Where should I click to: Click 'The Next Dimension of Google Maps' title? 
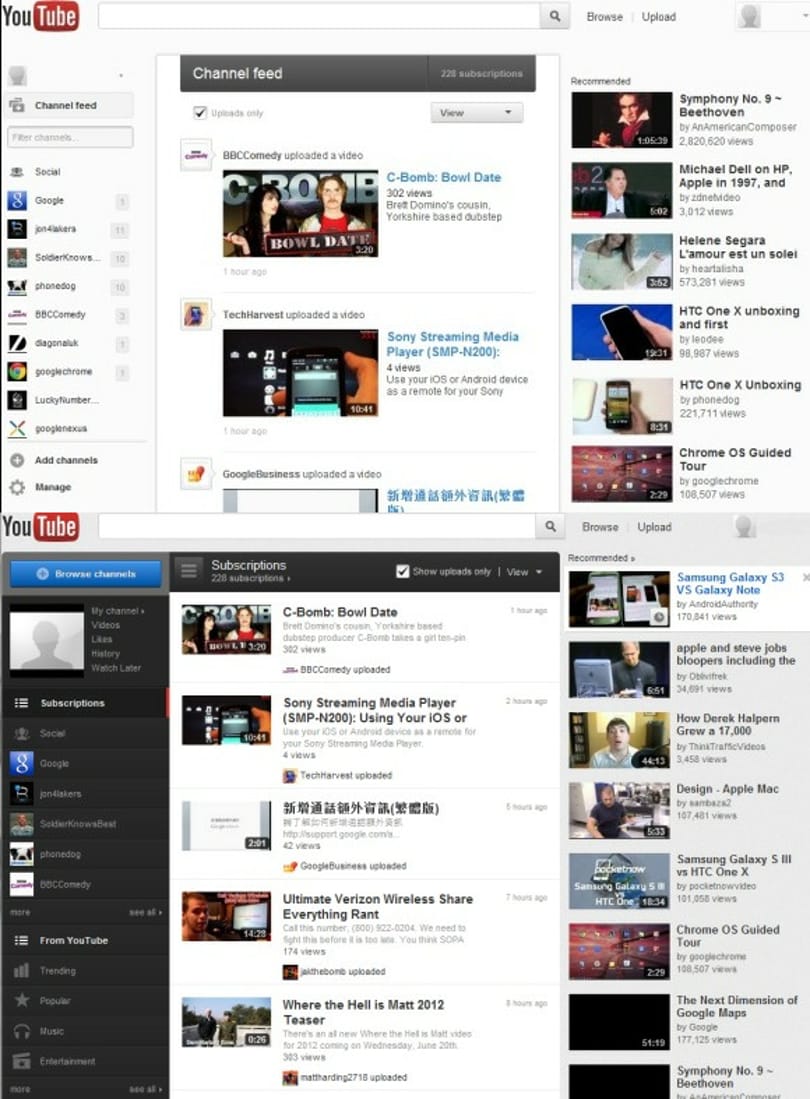tap(736, 1006)
